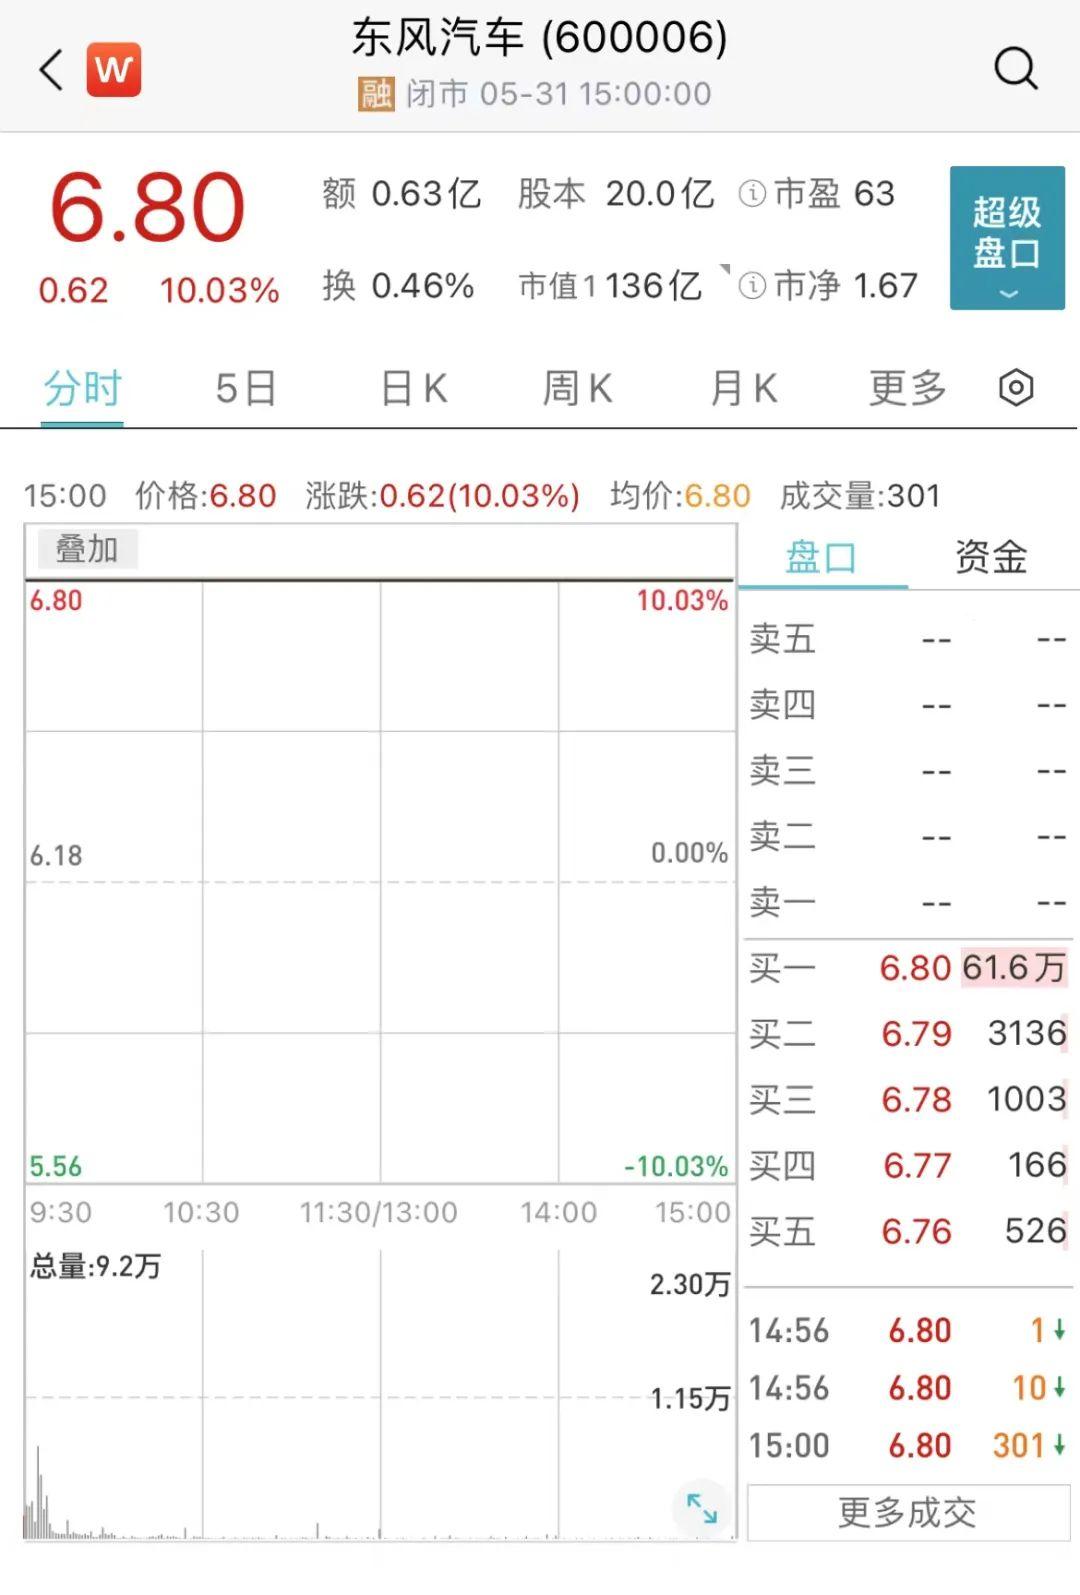Expand the 超级盘口 panel
Image resolution: width=1080 pixels, height=1595 pixels.
coord(1007,238)
